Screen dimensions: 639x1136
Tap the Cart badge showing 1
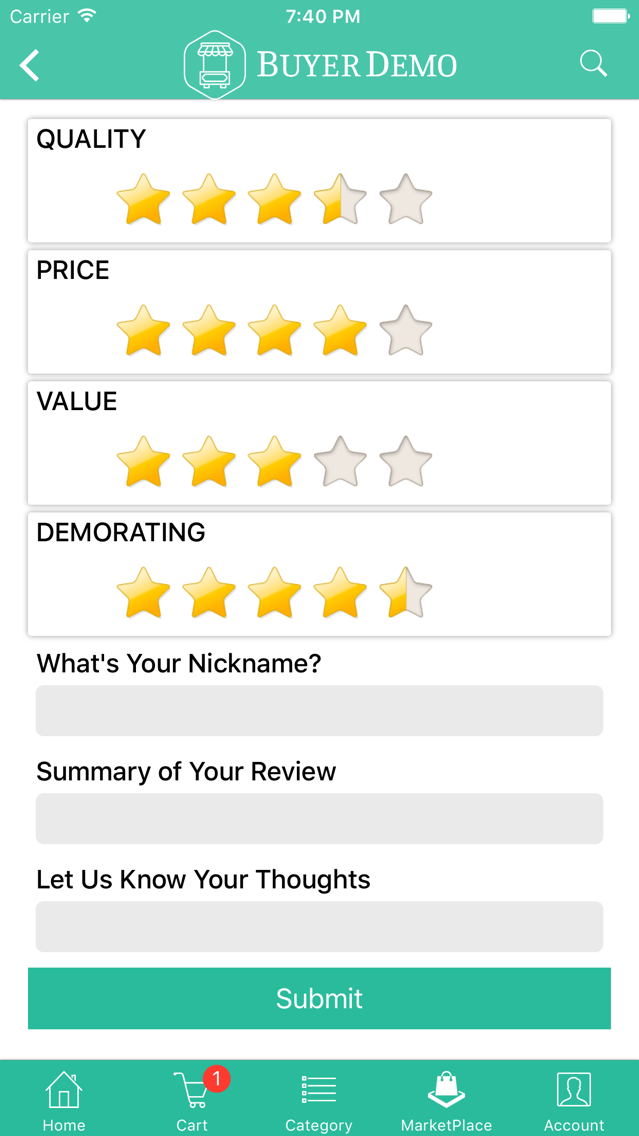coord(217,1079)
